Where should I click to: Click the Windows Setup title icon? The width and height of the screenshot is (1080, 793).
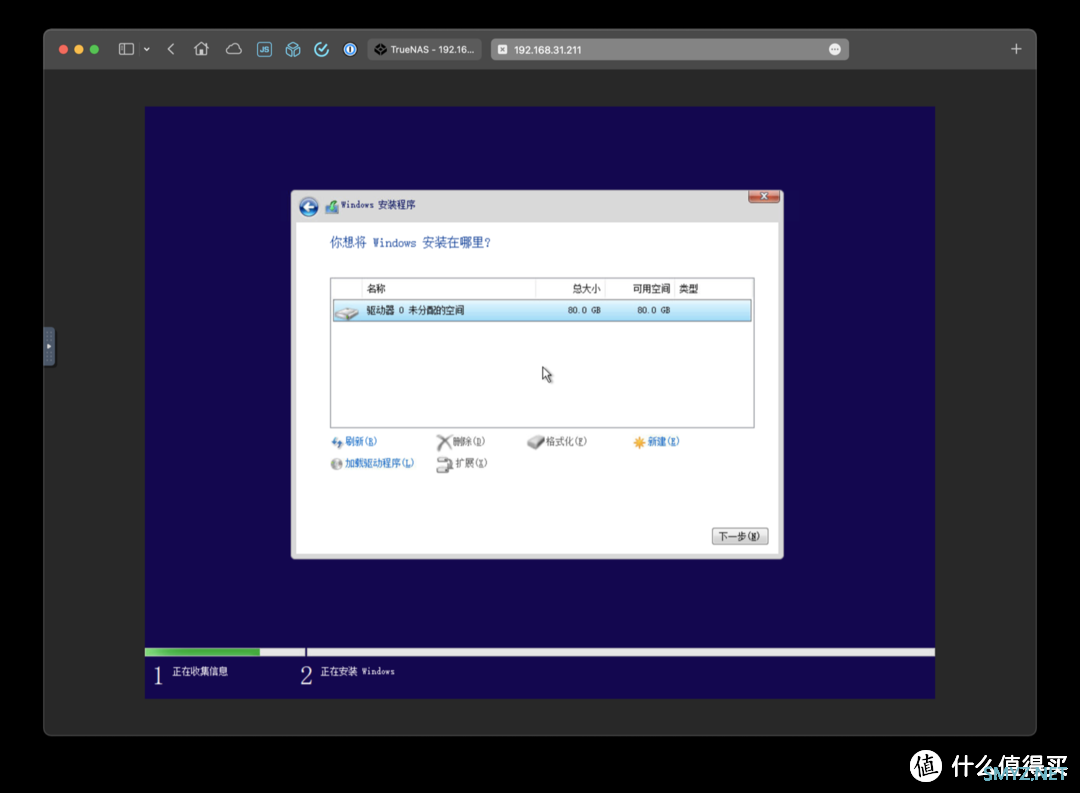(332, 206)
